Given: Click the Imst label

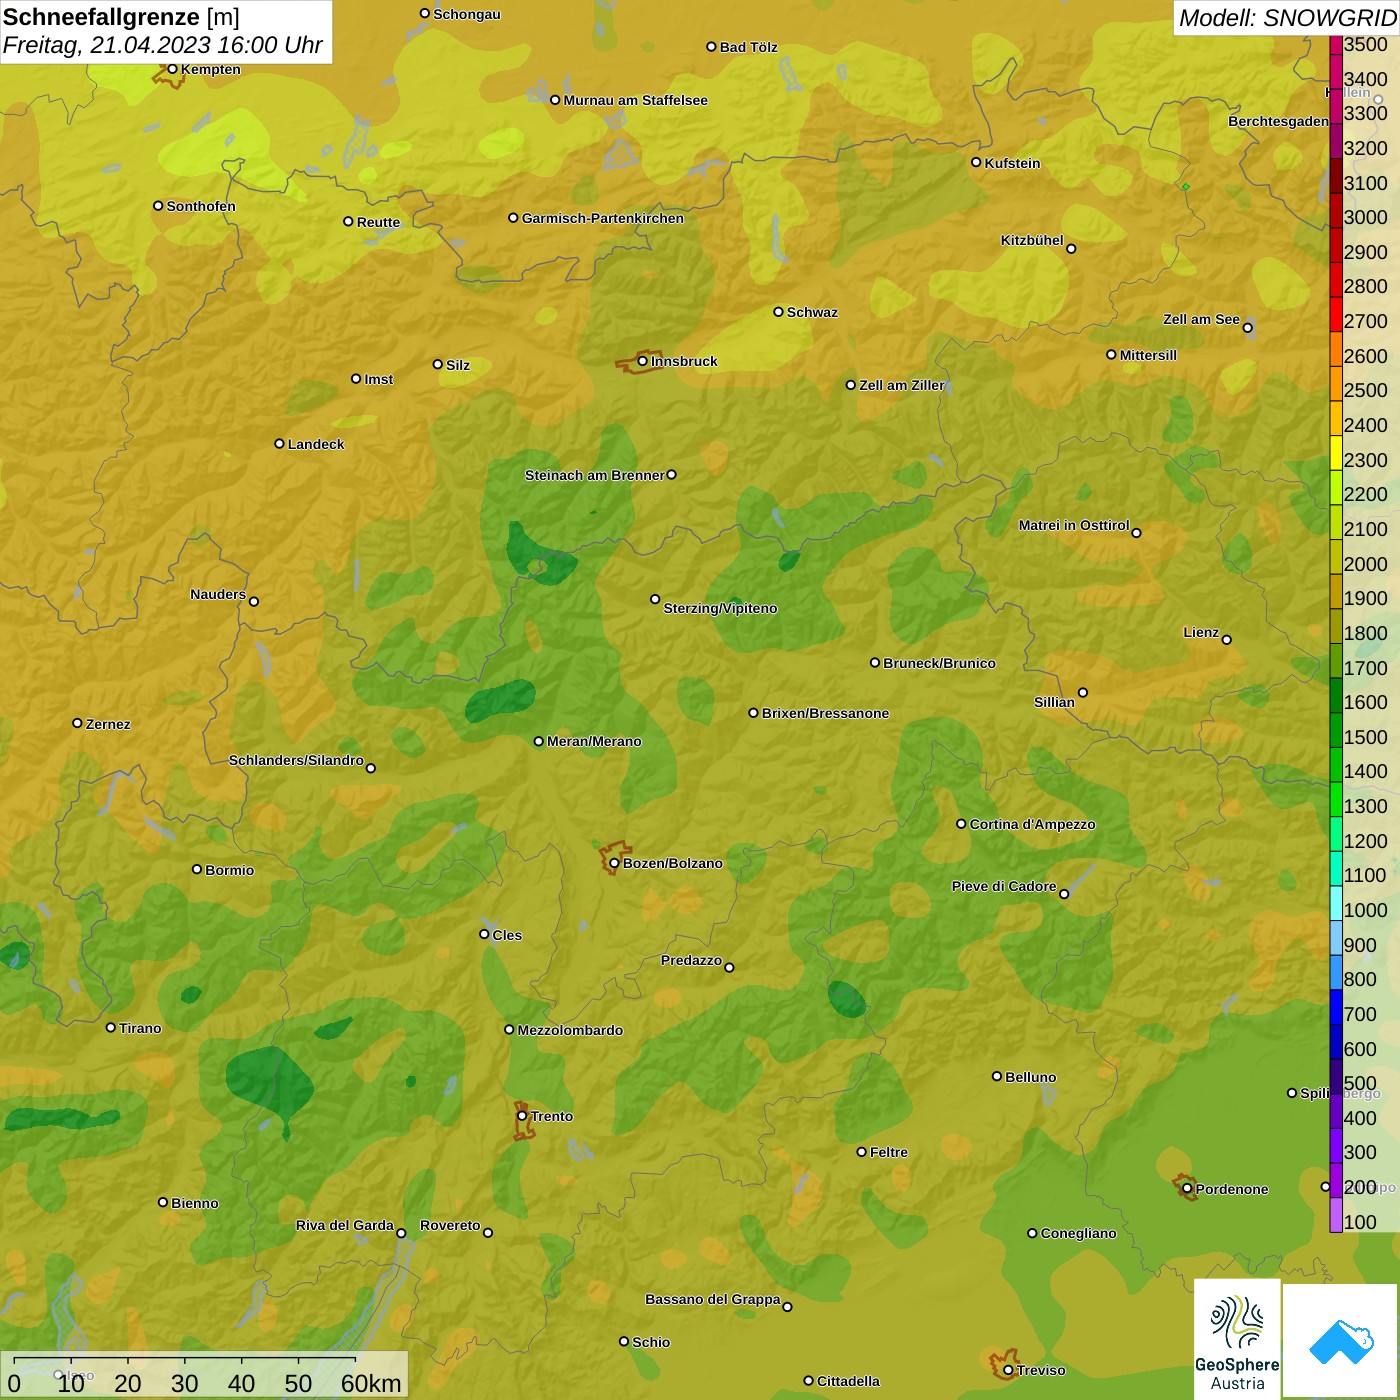Looking at the screenshot, I should (378, 379).
